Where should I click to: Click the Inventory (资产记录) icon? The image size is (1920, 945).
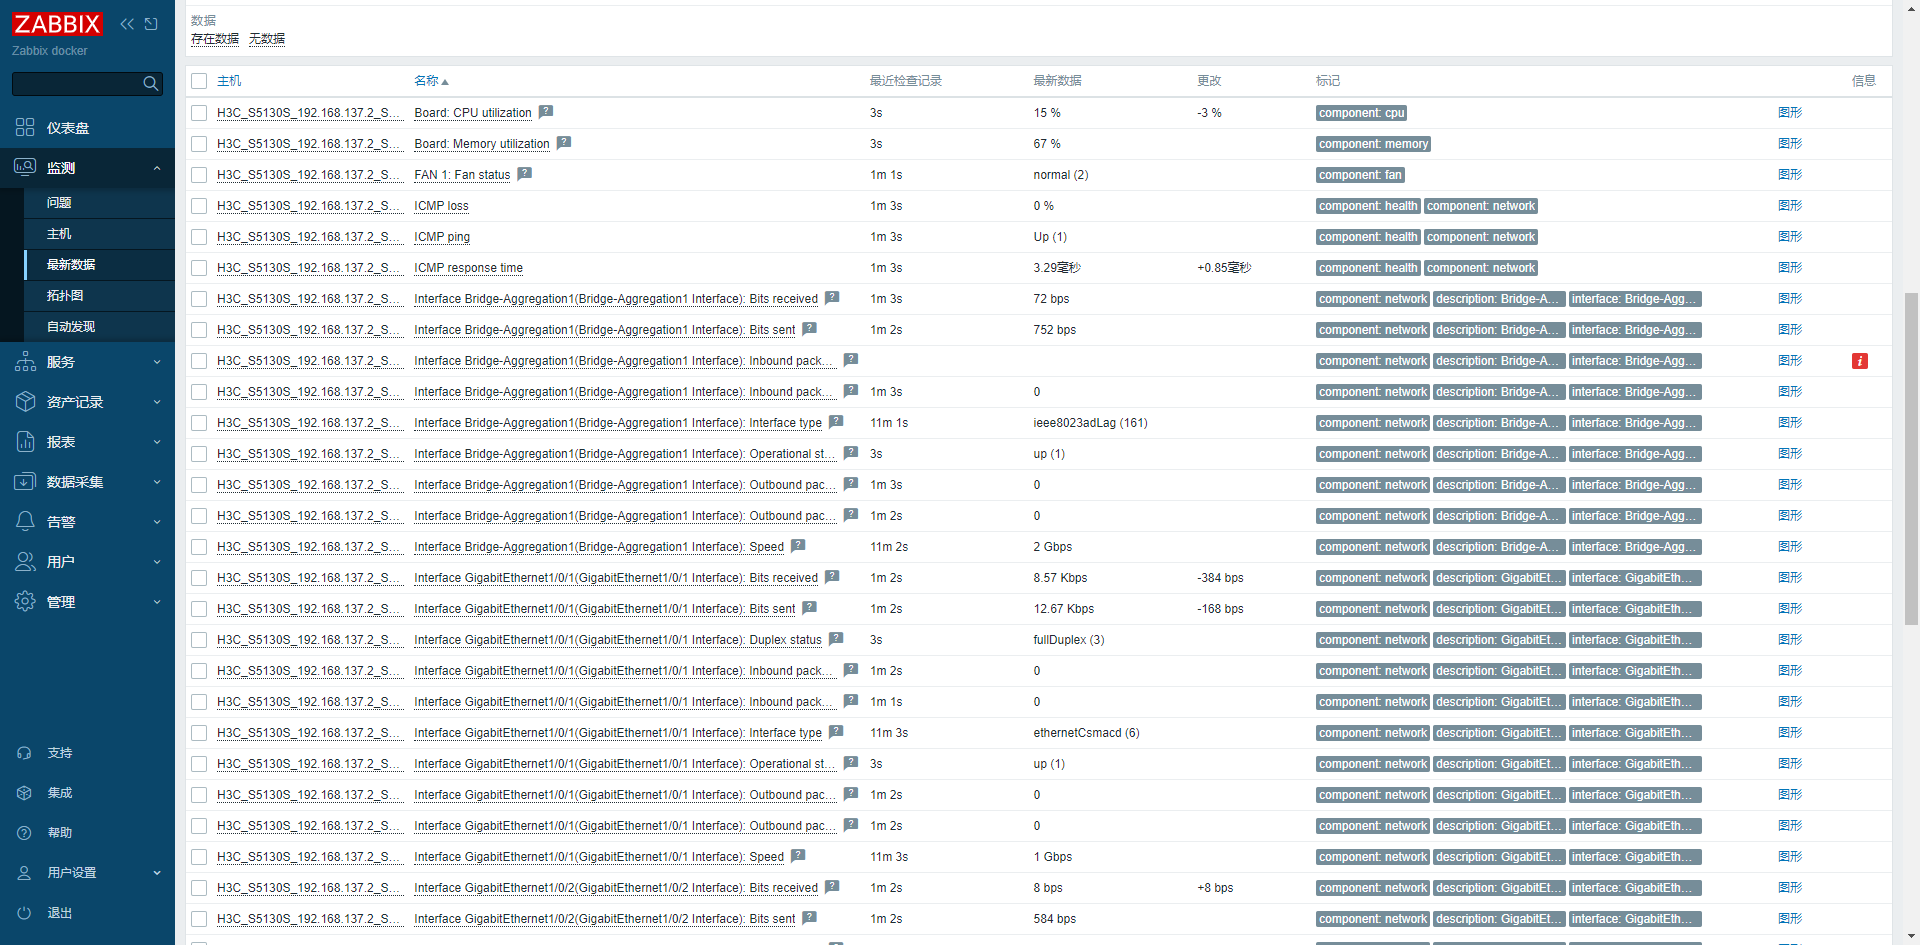[x=25, y=402]
